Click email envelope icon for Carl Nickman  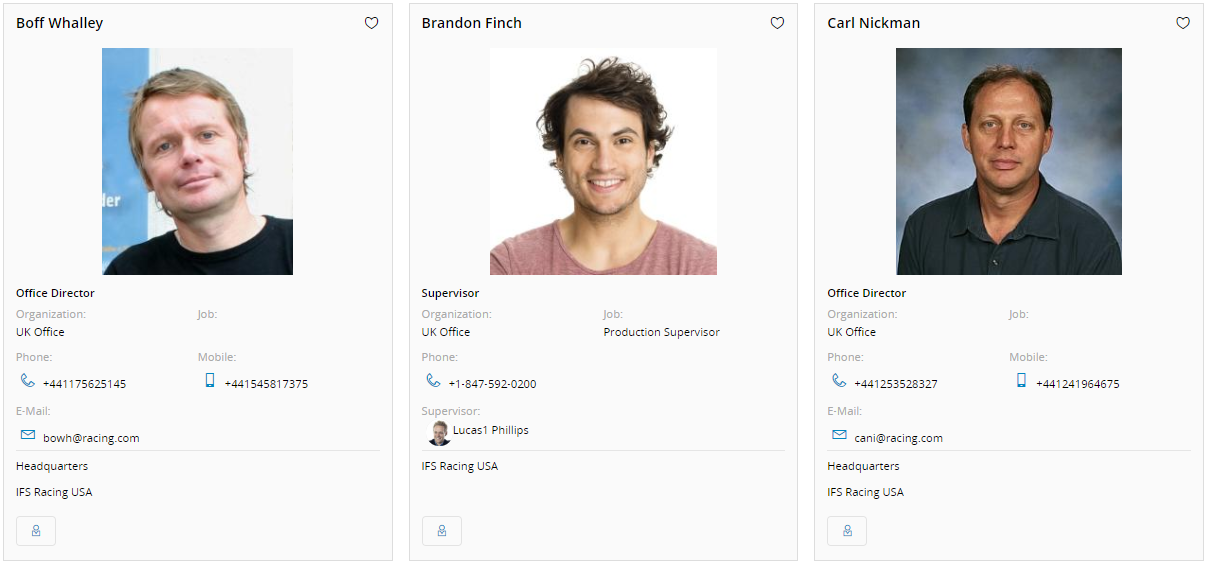(x=839, y=436)
